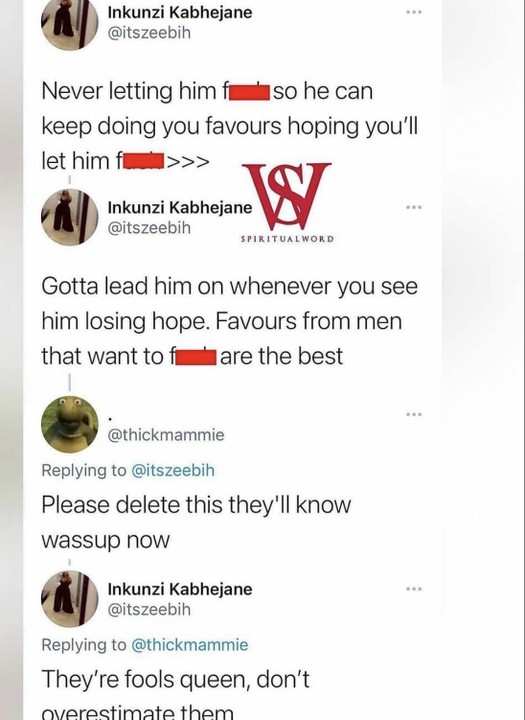
Task: Open more options on @thickmammie reply
Action: [414, 415]
